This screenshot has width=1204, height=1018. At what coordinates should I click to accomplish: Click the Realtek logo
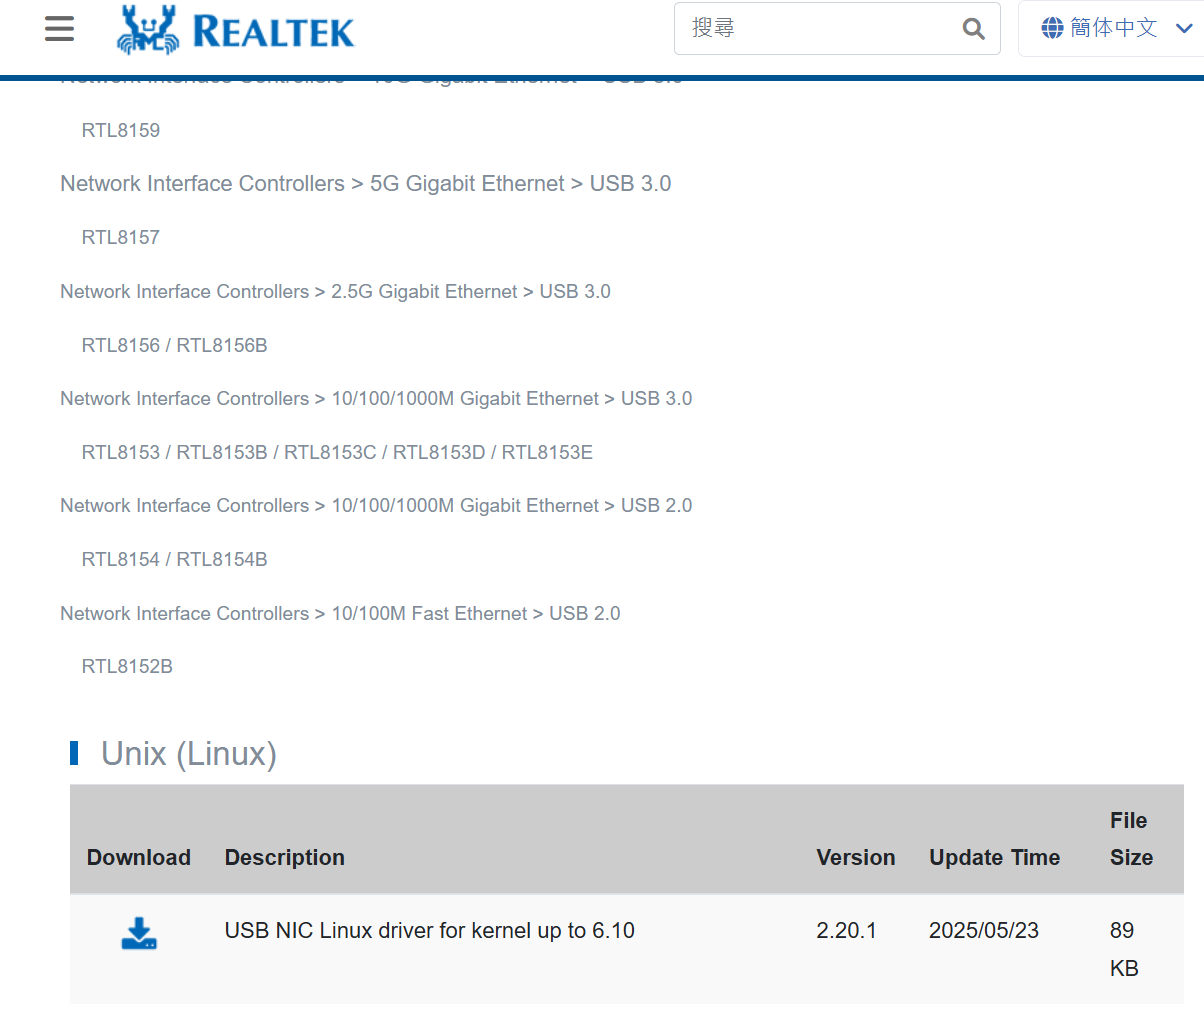click(x=236, y=29)
